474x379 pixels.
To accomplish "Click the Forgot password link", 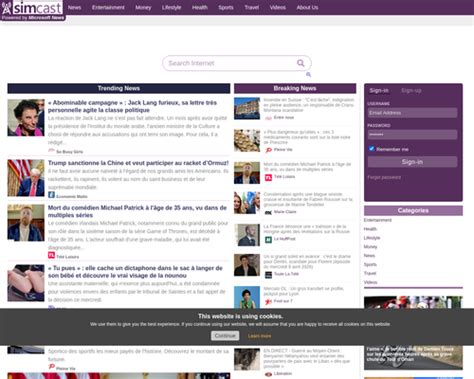I will pos(384,177).
